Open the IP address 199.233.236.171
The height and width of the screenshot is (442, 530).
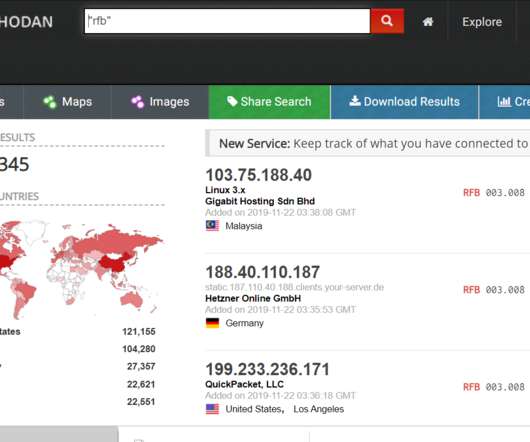click(267, 369)
